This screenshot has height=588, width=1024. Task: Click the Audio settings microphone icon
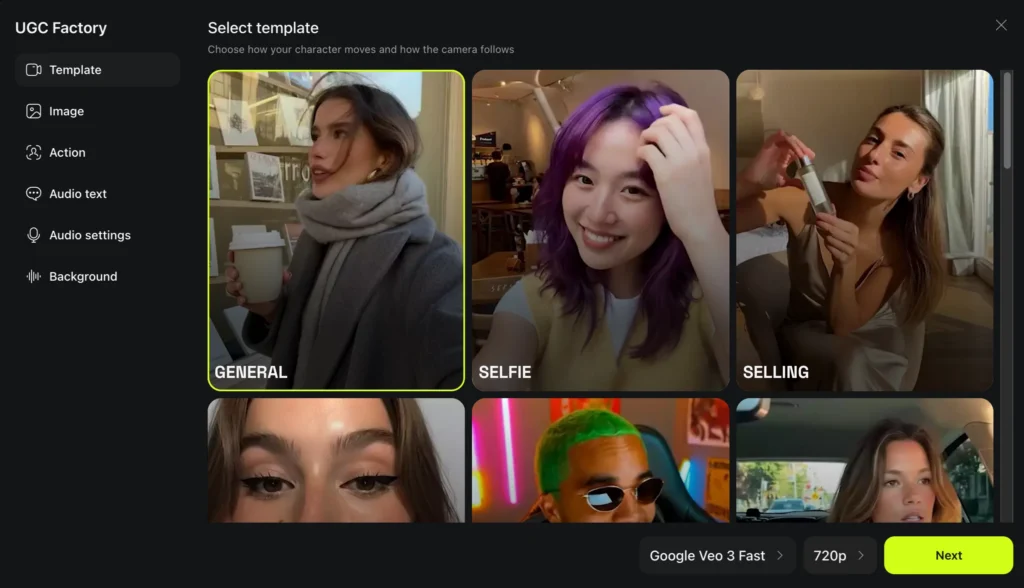34,235
